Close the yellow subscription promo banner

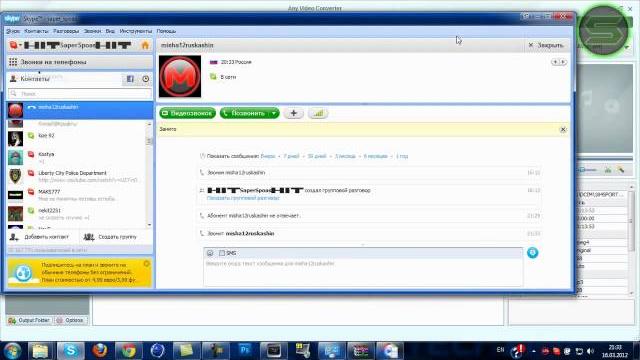[x=147, y=264]
